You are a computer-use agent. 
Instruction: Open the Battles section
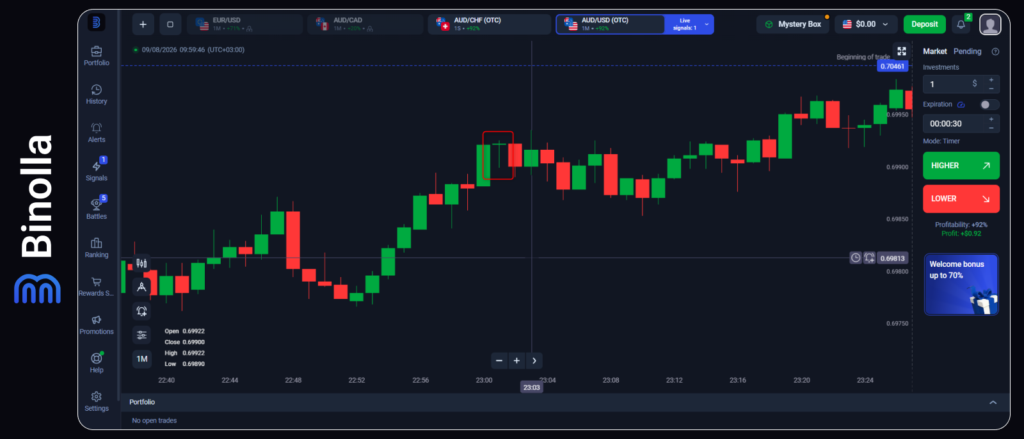(x=97, y=209)
